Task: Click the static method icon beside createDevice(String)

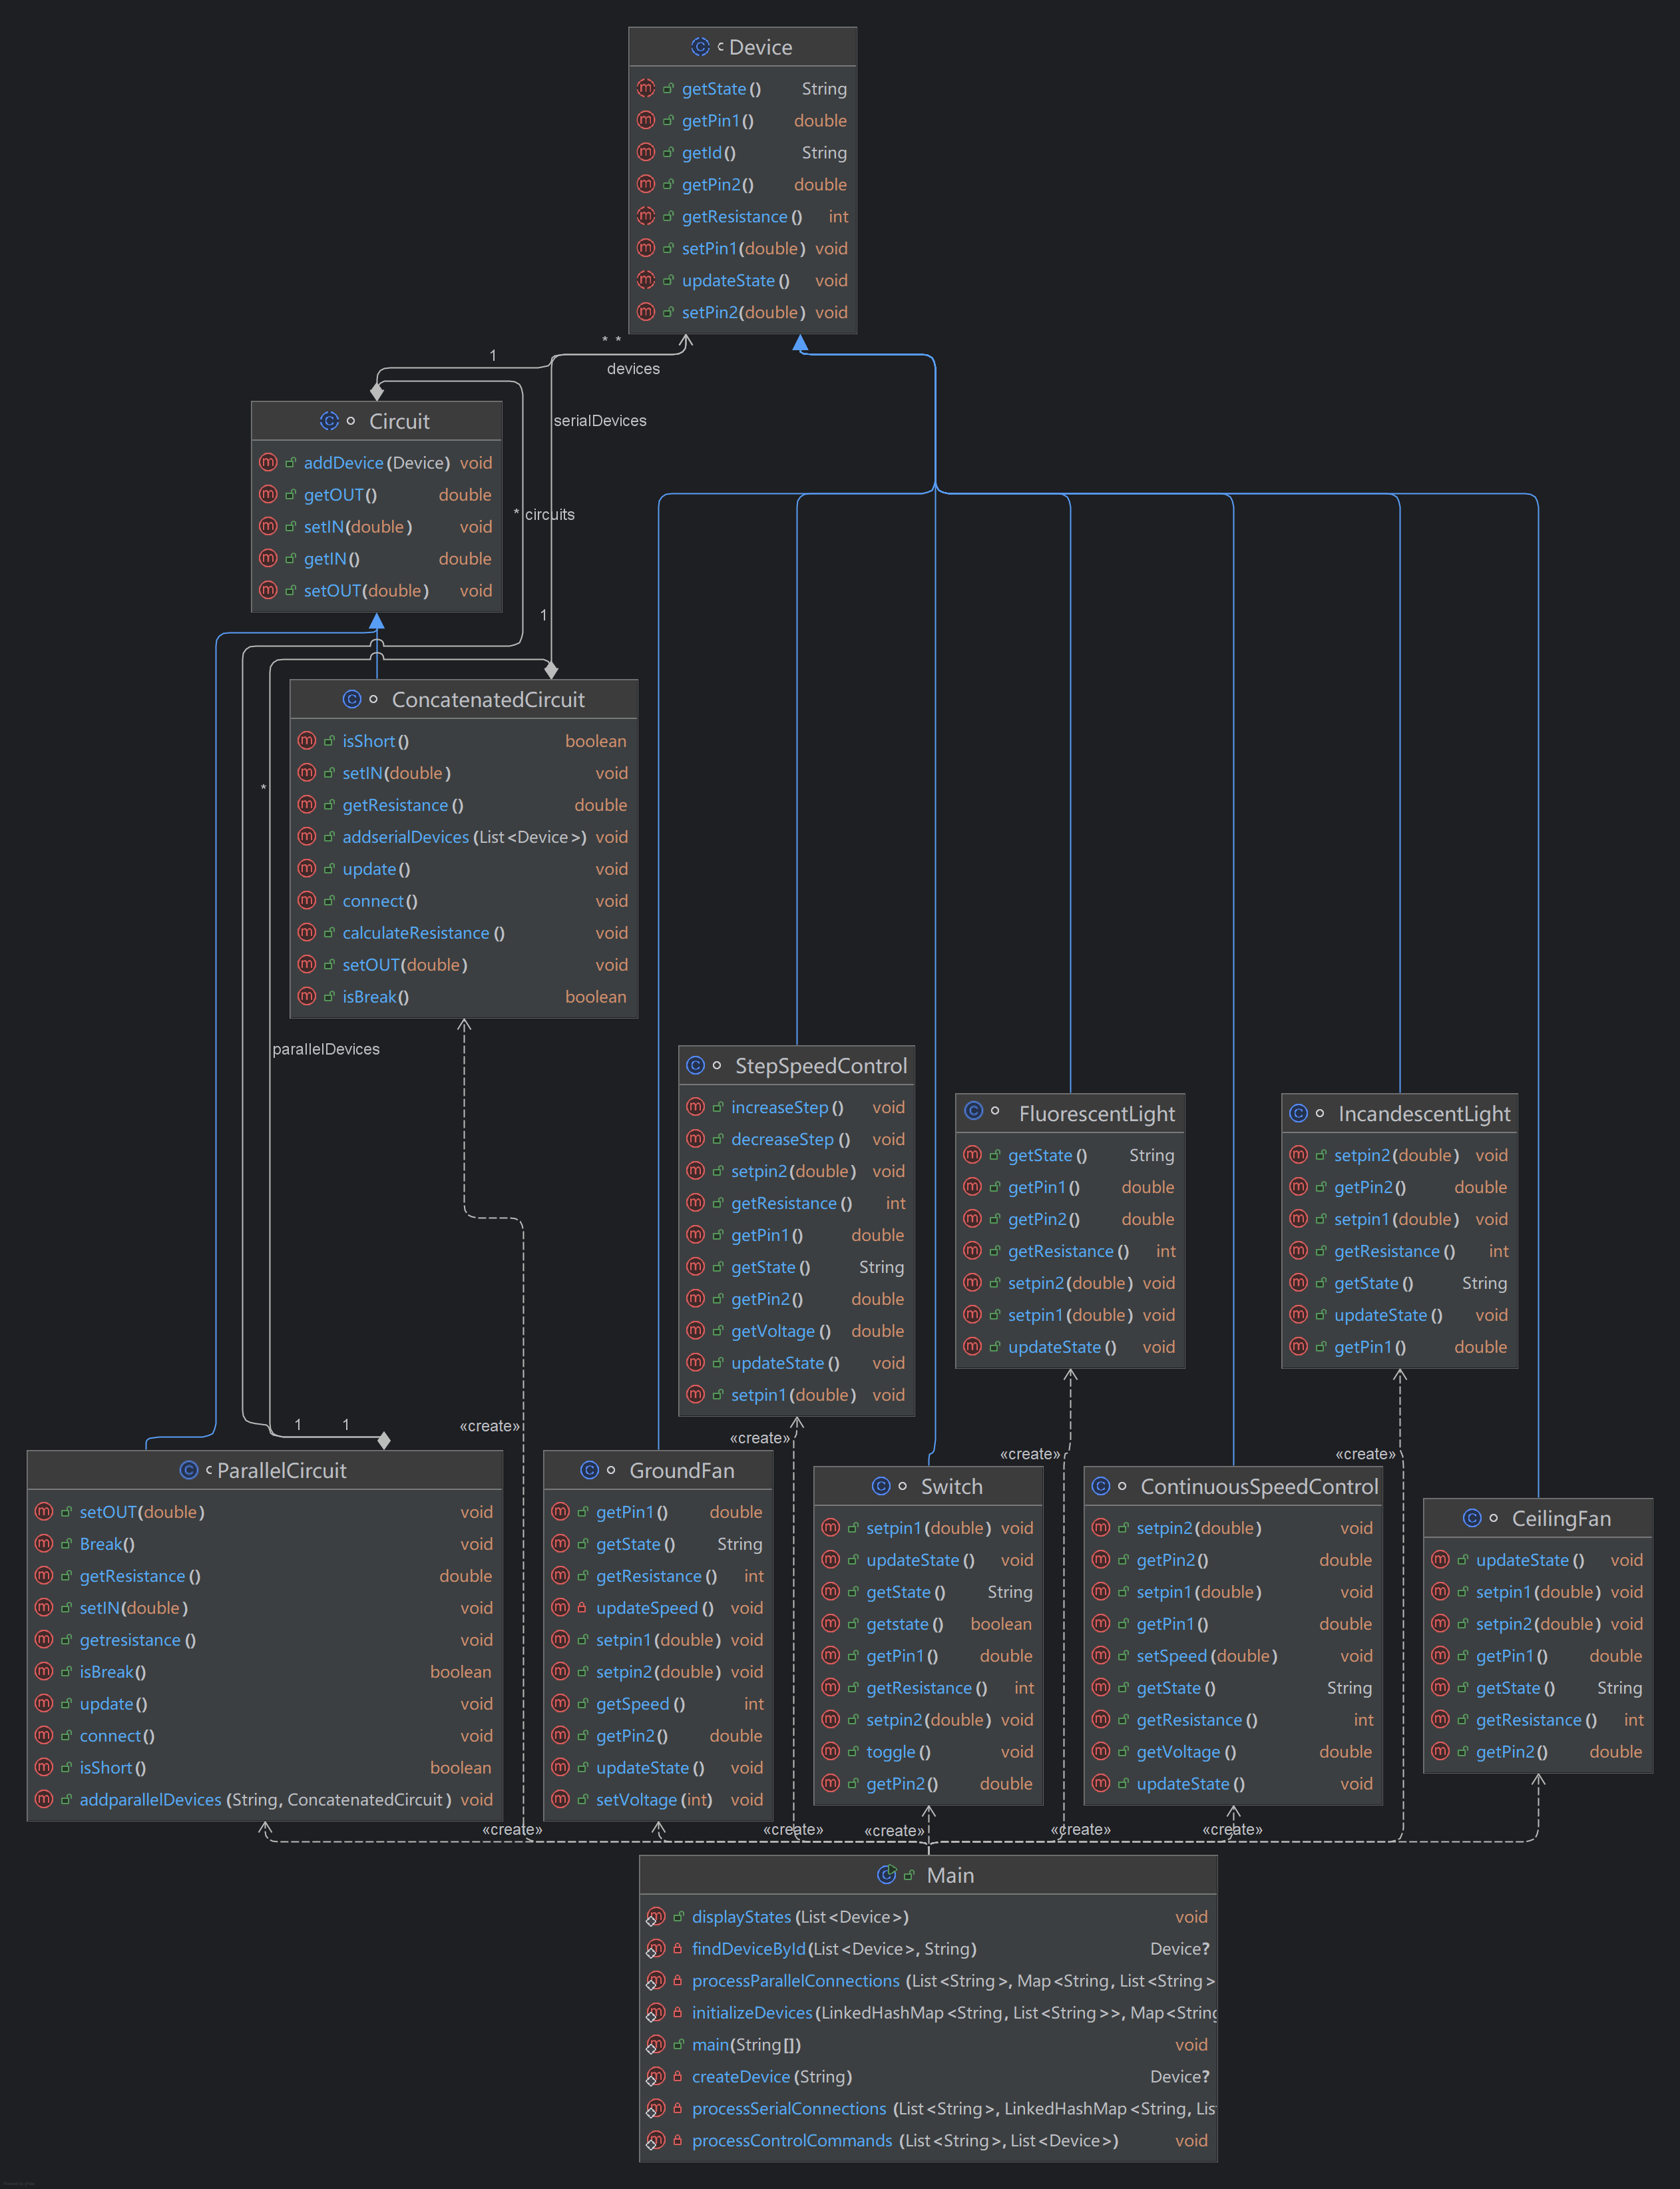Action: point(655,2077)
